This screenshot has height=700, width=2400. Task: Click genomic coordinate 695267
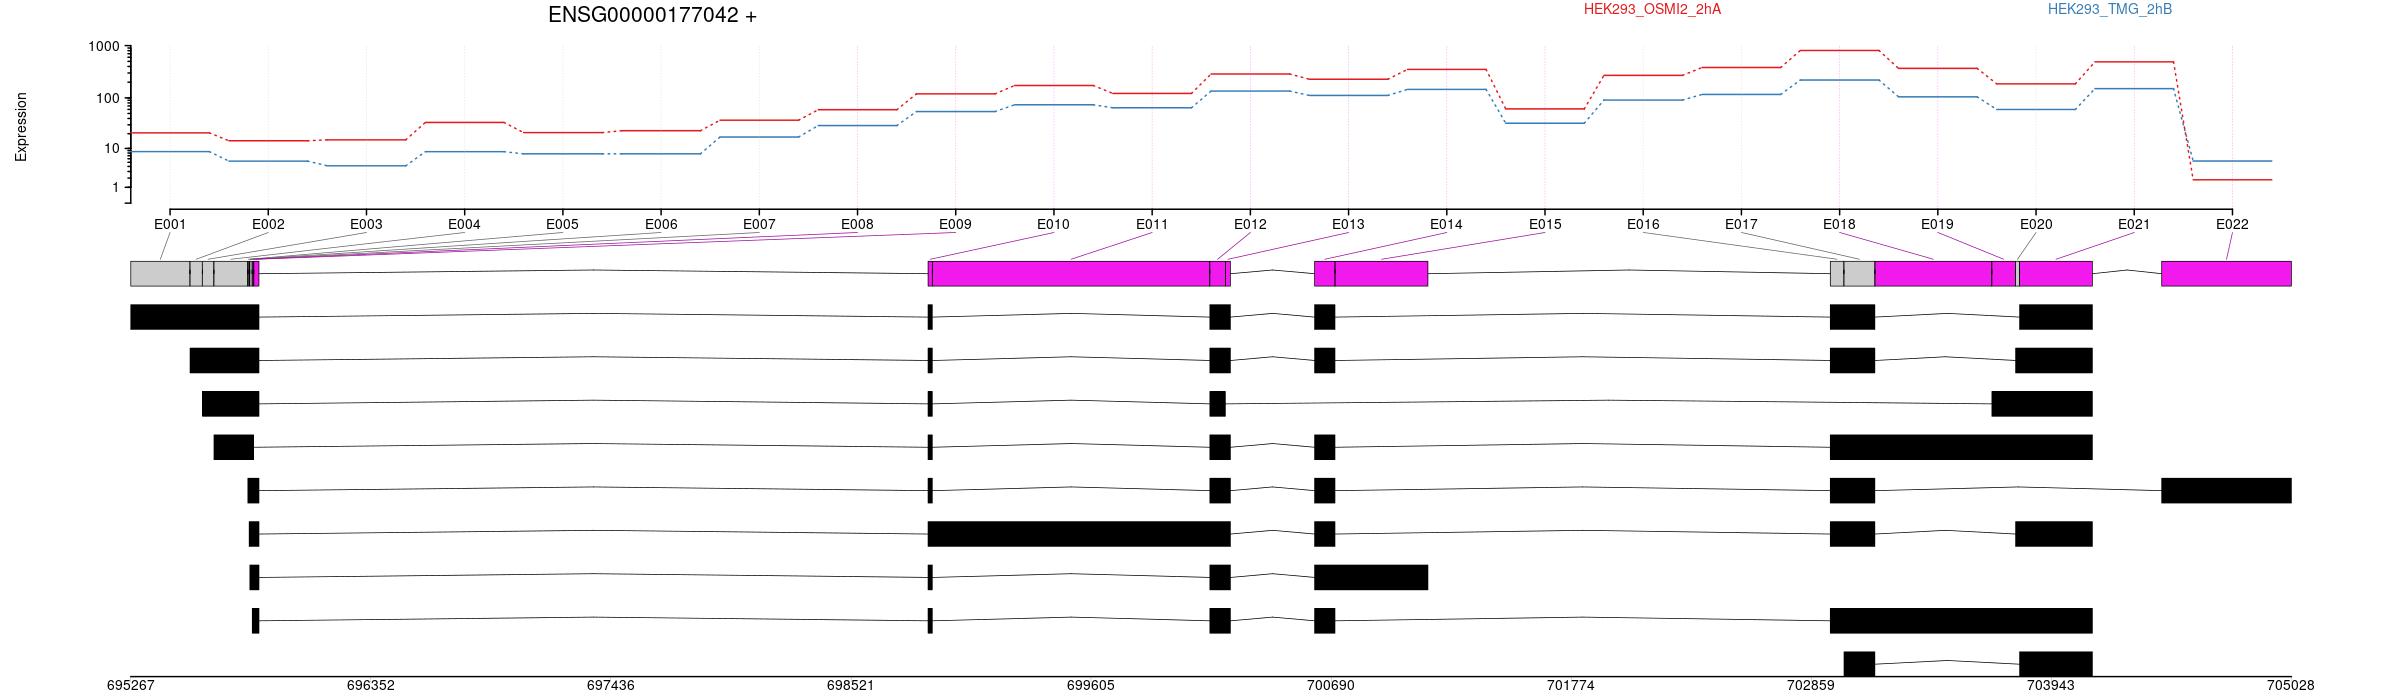tap(131, 686)
